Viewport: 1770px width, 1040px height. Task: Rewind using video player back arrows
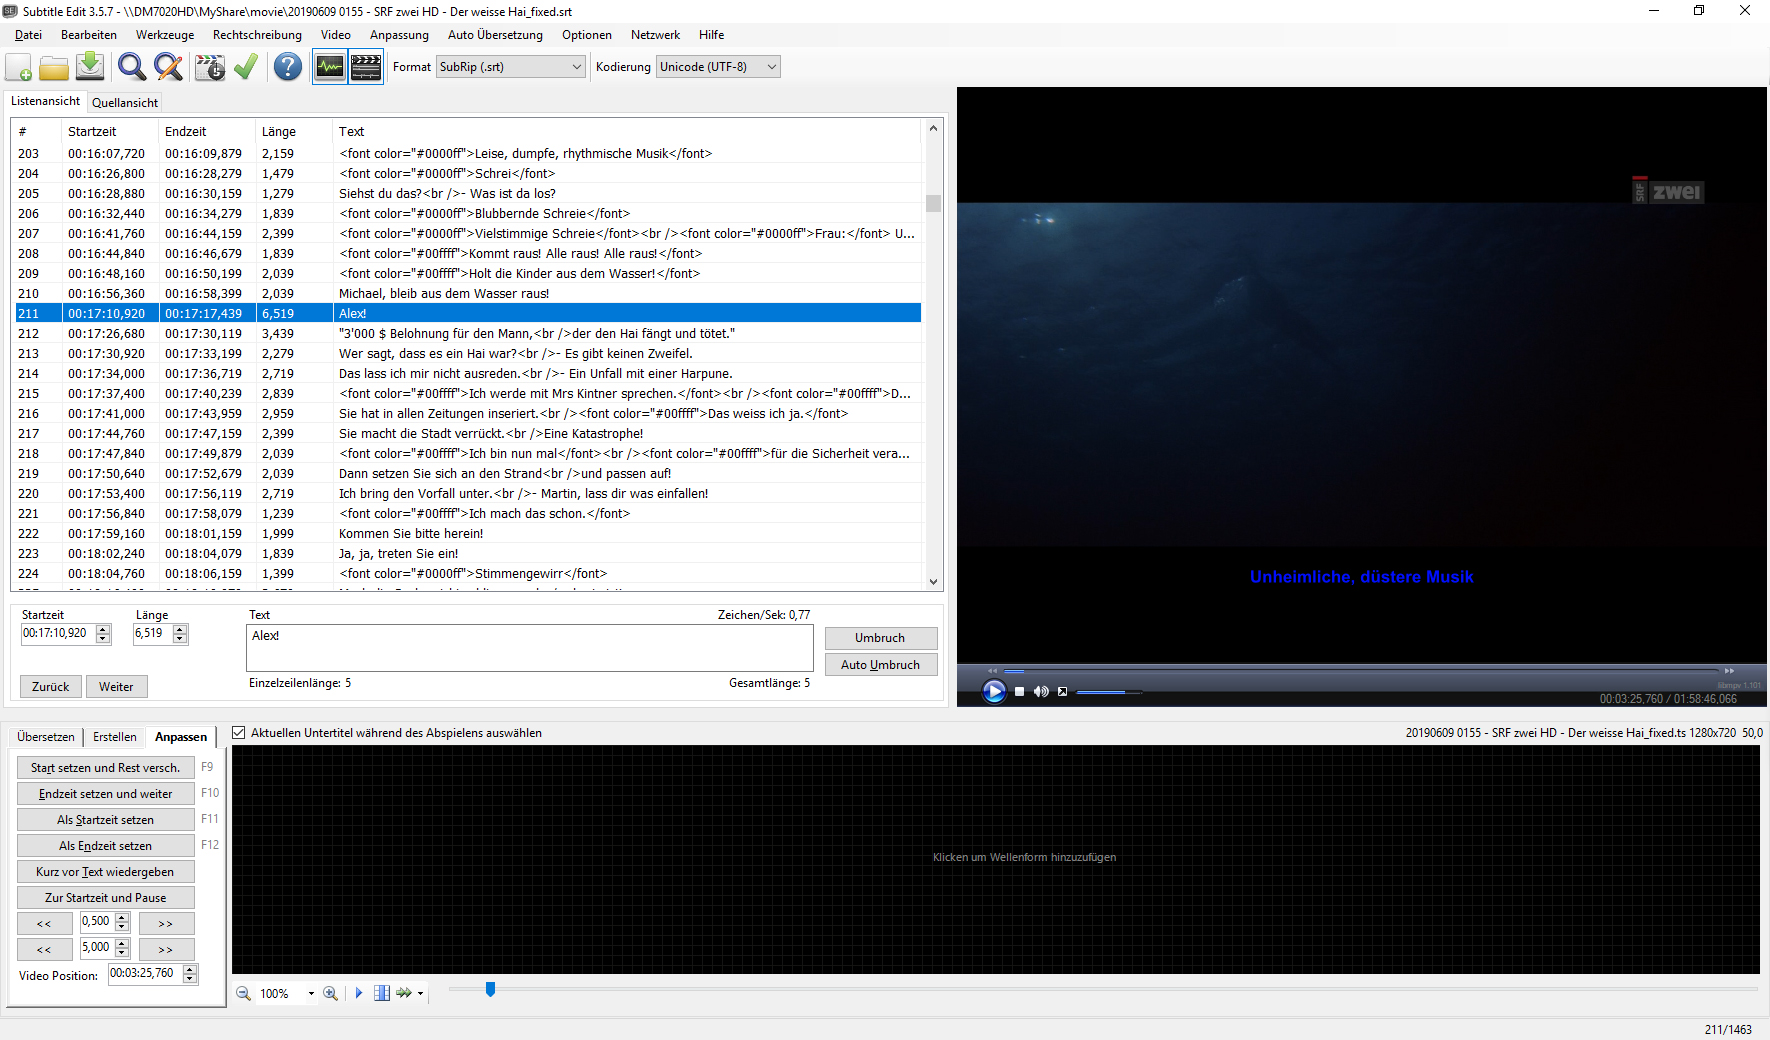[992, 670]
